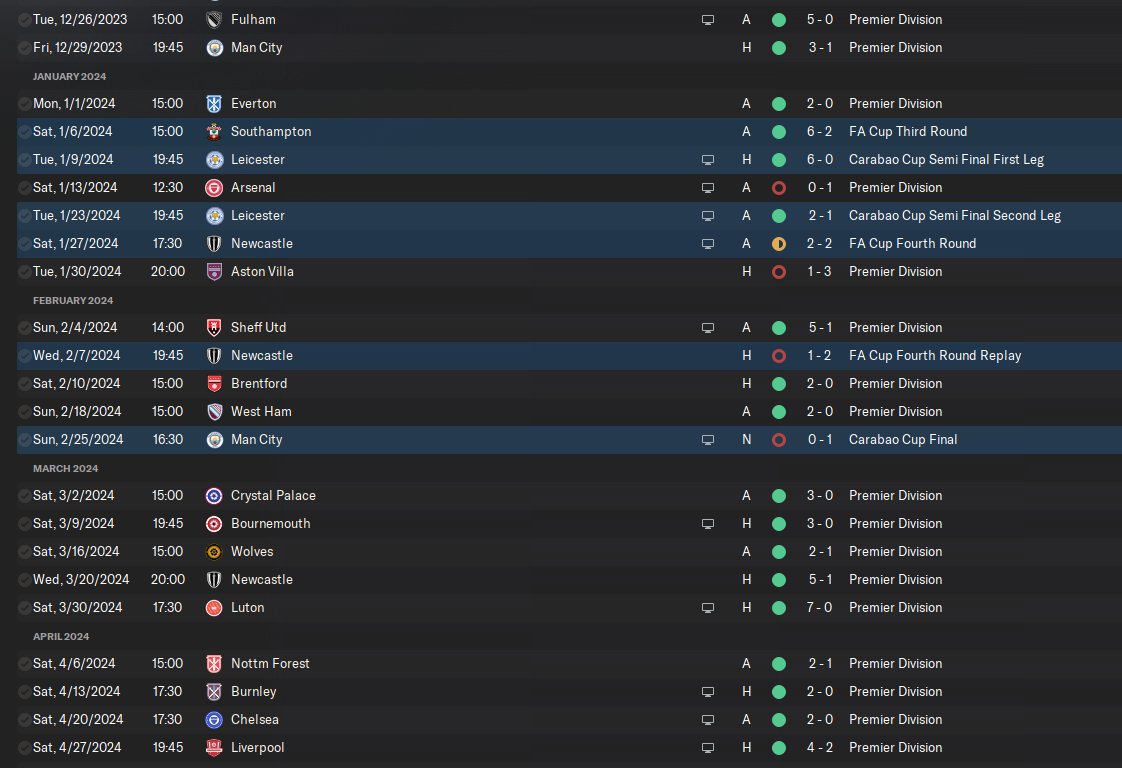Collapse the APRIL 2024 month header
1122x768 pixels.
pos(61,636)
